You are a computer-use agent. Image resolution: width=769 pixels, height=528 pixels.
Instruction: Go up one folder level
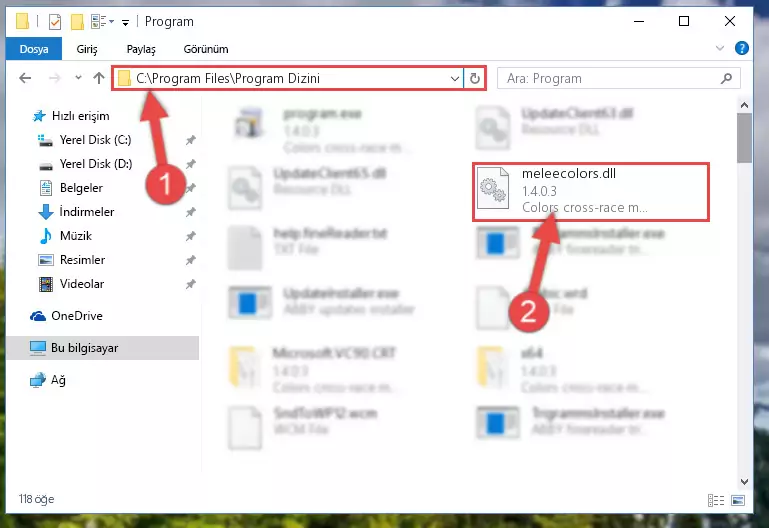(x=99, y=78)
